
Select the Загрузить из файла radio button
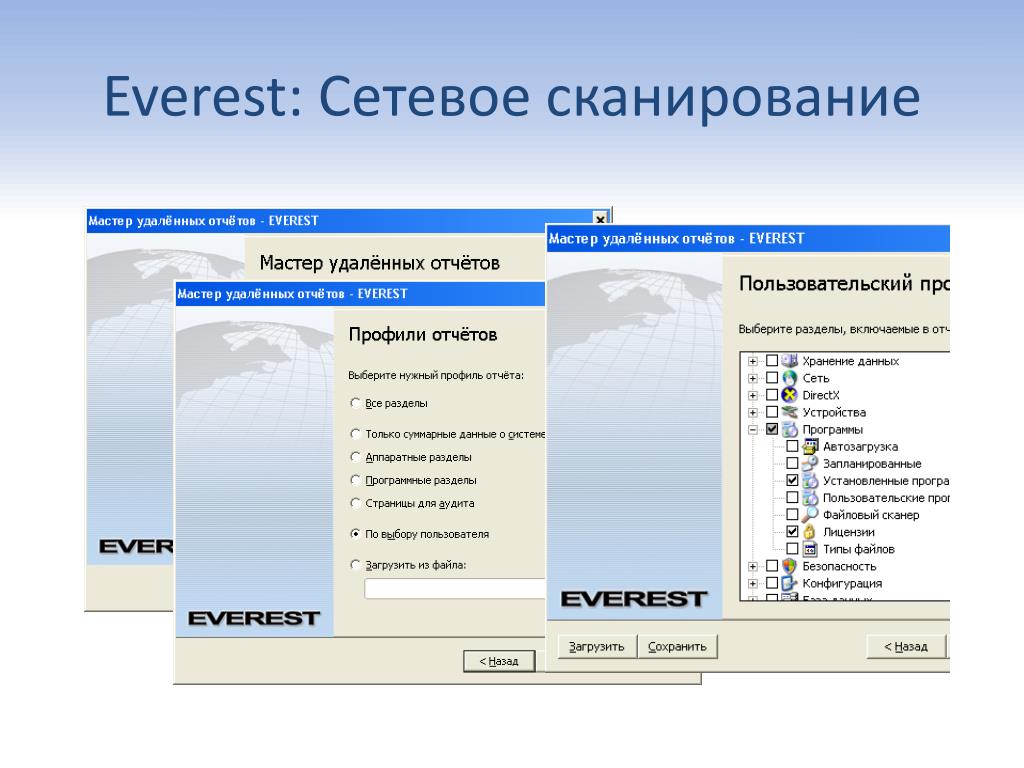(355, 564)
